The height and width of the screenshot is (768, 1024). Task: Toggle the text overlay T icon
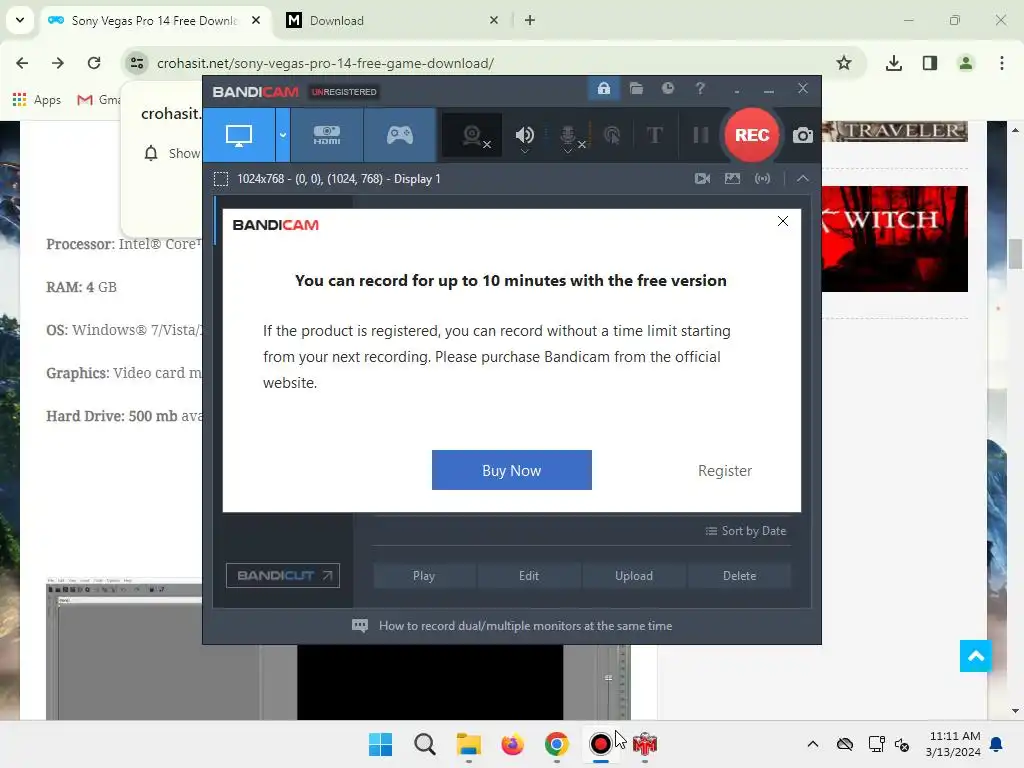(x=654, y=135)
